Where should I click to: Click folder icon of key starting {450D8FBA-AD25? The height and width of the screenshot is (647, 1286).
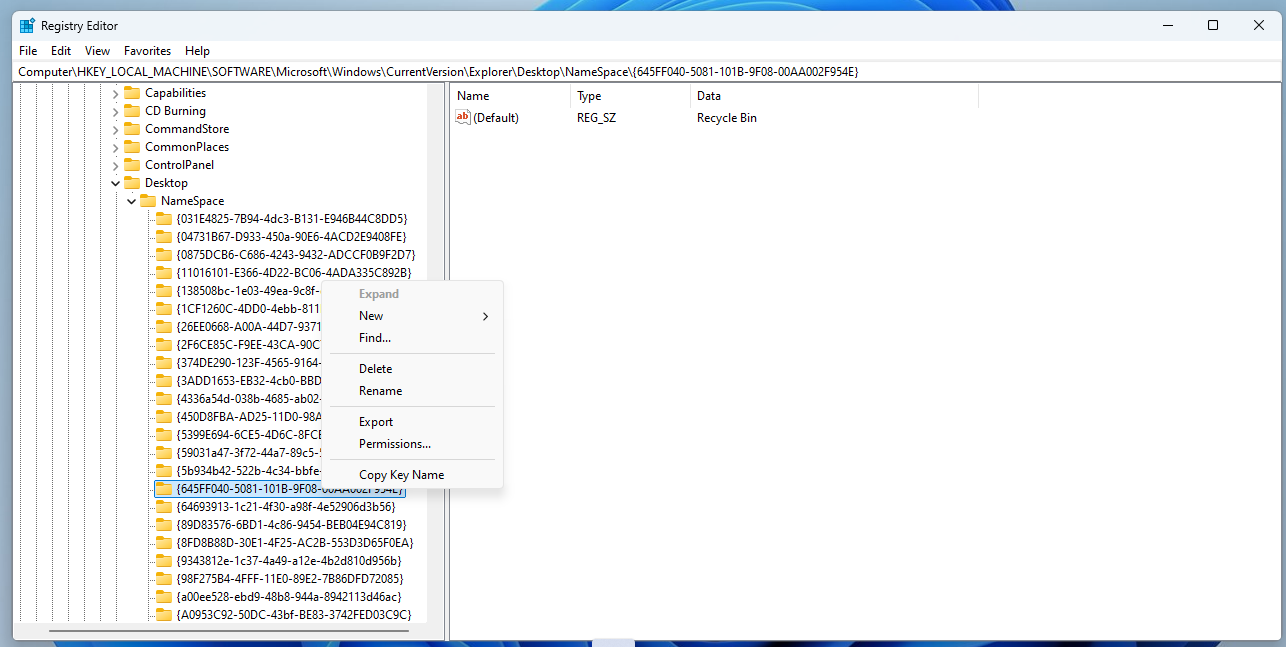point(164,417)
